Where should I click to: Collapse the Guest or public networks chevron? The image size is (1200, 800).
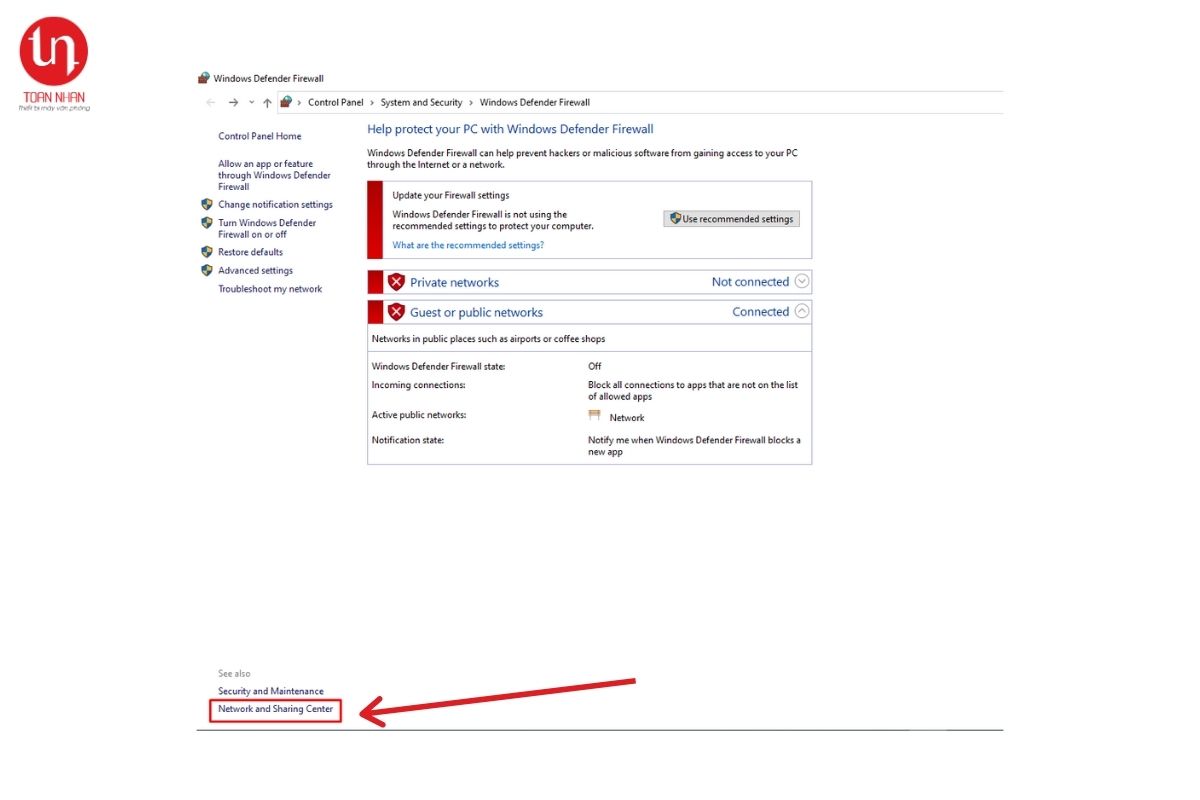802,311
